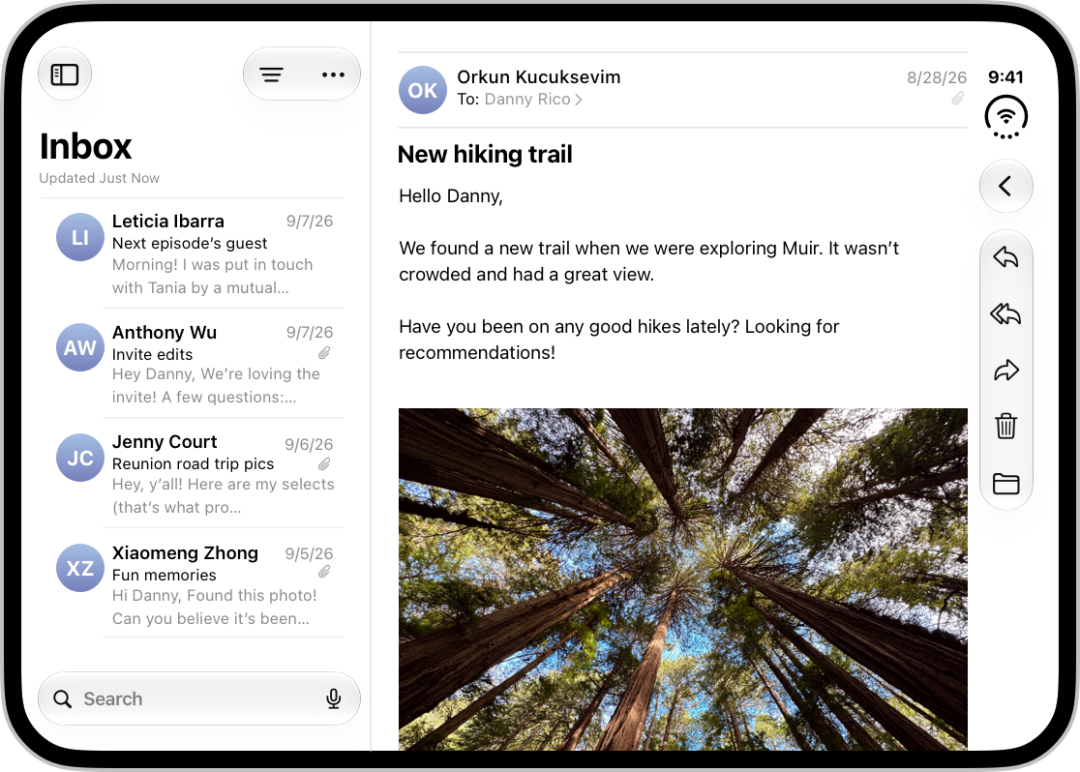Screen dimensions: 1080x772
Task: Start dictation with the microphone icon
Action: click(x=333, y=698)
